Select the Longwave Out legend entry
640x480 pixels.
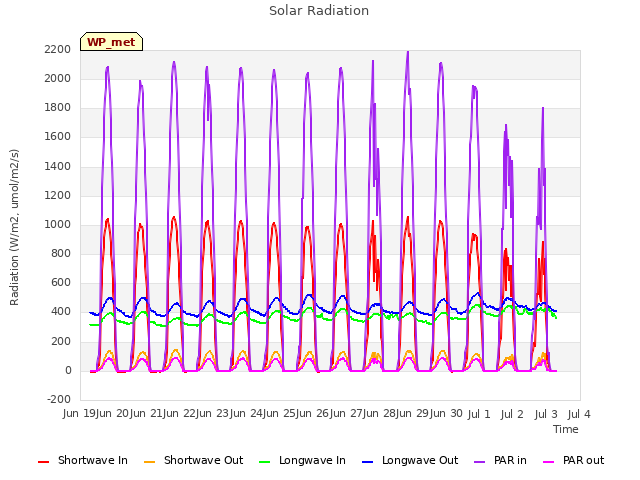point(410,460)
